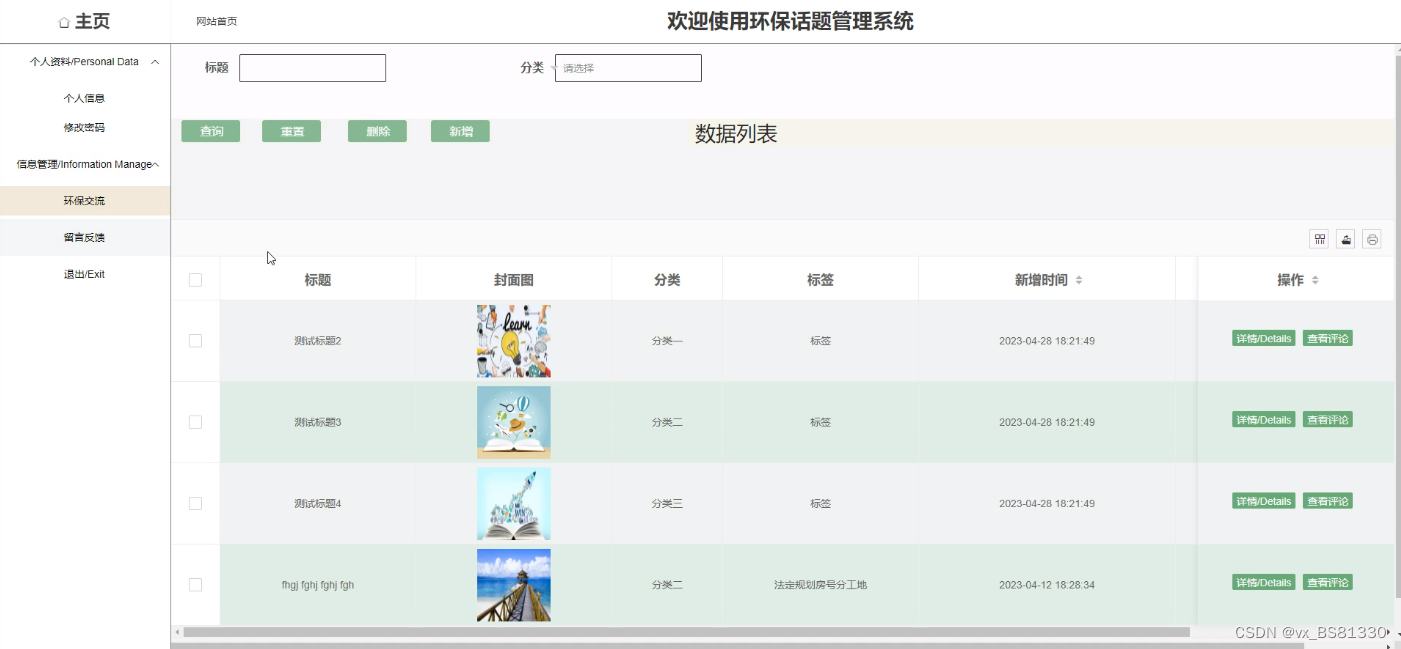Click 查看评论 for 测试标题4

coord(1327,500)
